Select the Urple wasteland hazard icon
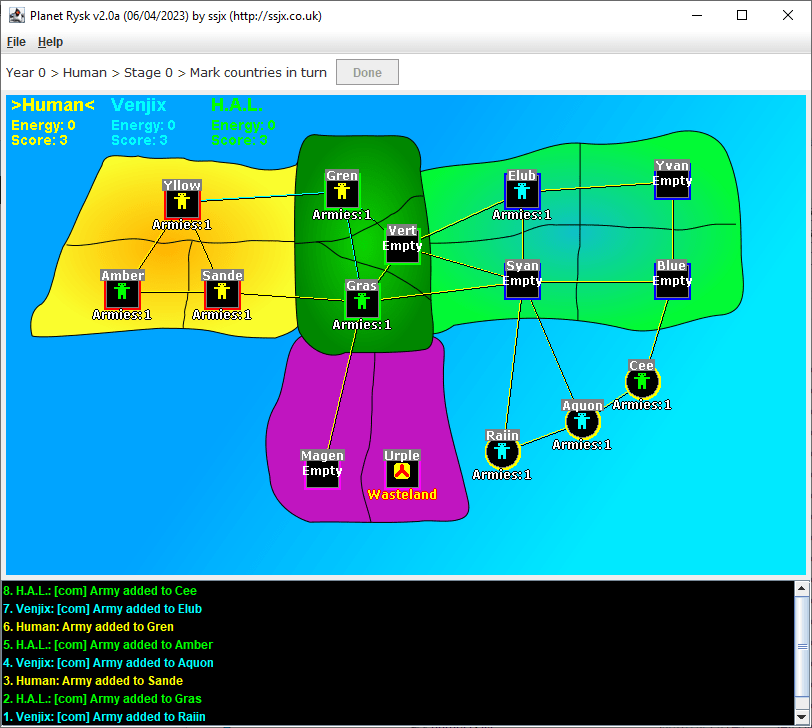Screen dimensions: 812x728 pos(402,472)
